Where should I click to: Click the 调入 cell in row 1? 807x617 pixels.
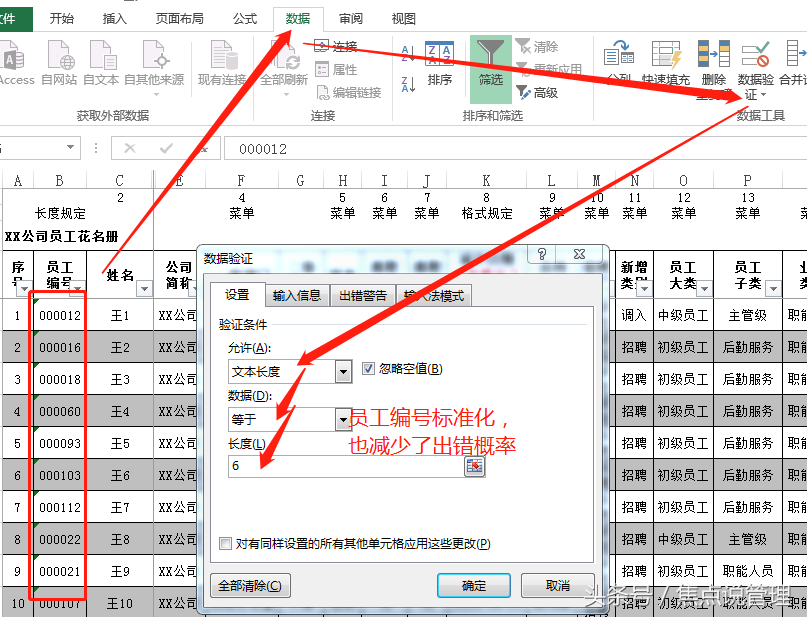[634, 315]
